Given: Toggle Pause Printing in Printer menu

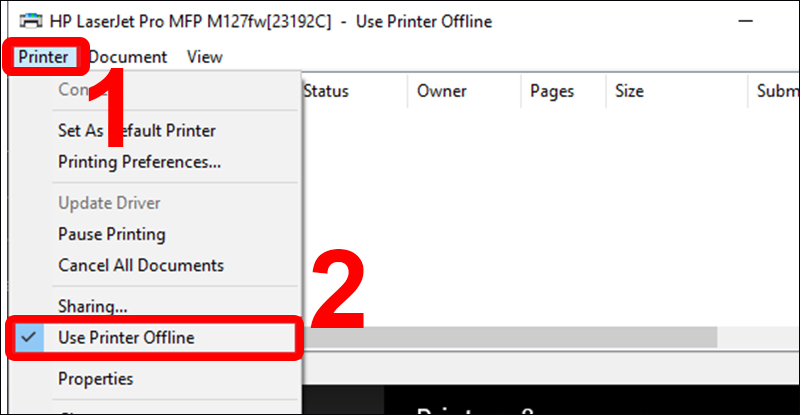Looking at the screenshot, I should point(112,234).
